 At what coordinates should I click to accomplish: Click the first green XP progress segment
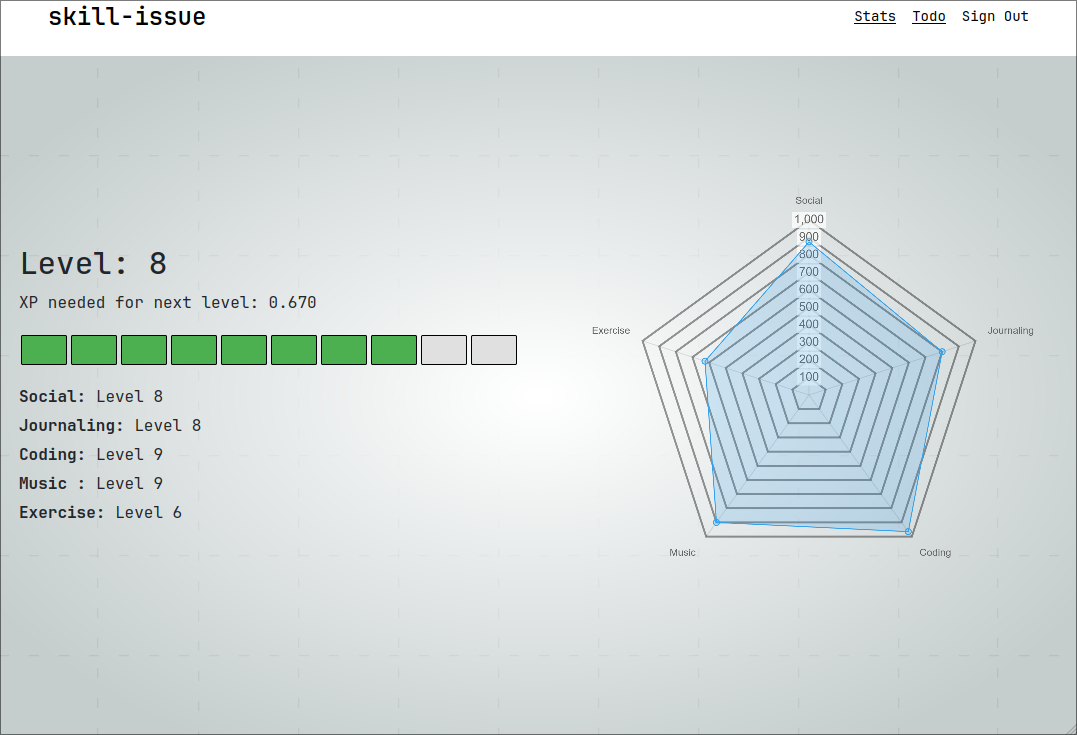tap(44, 350)
